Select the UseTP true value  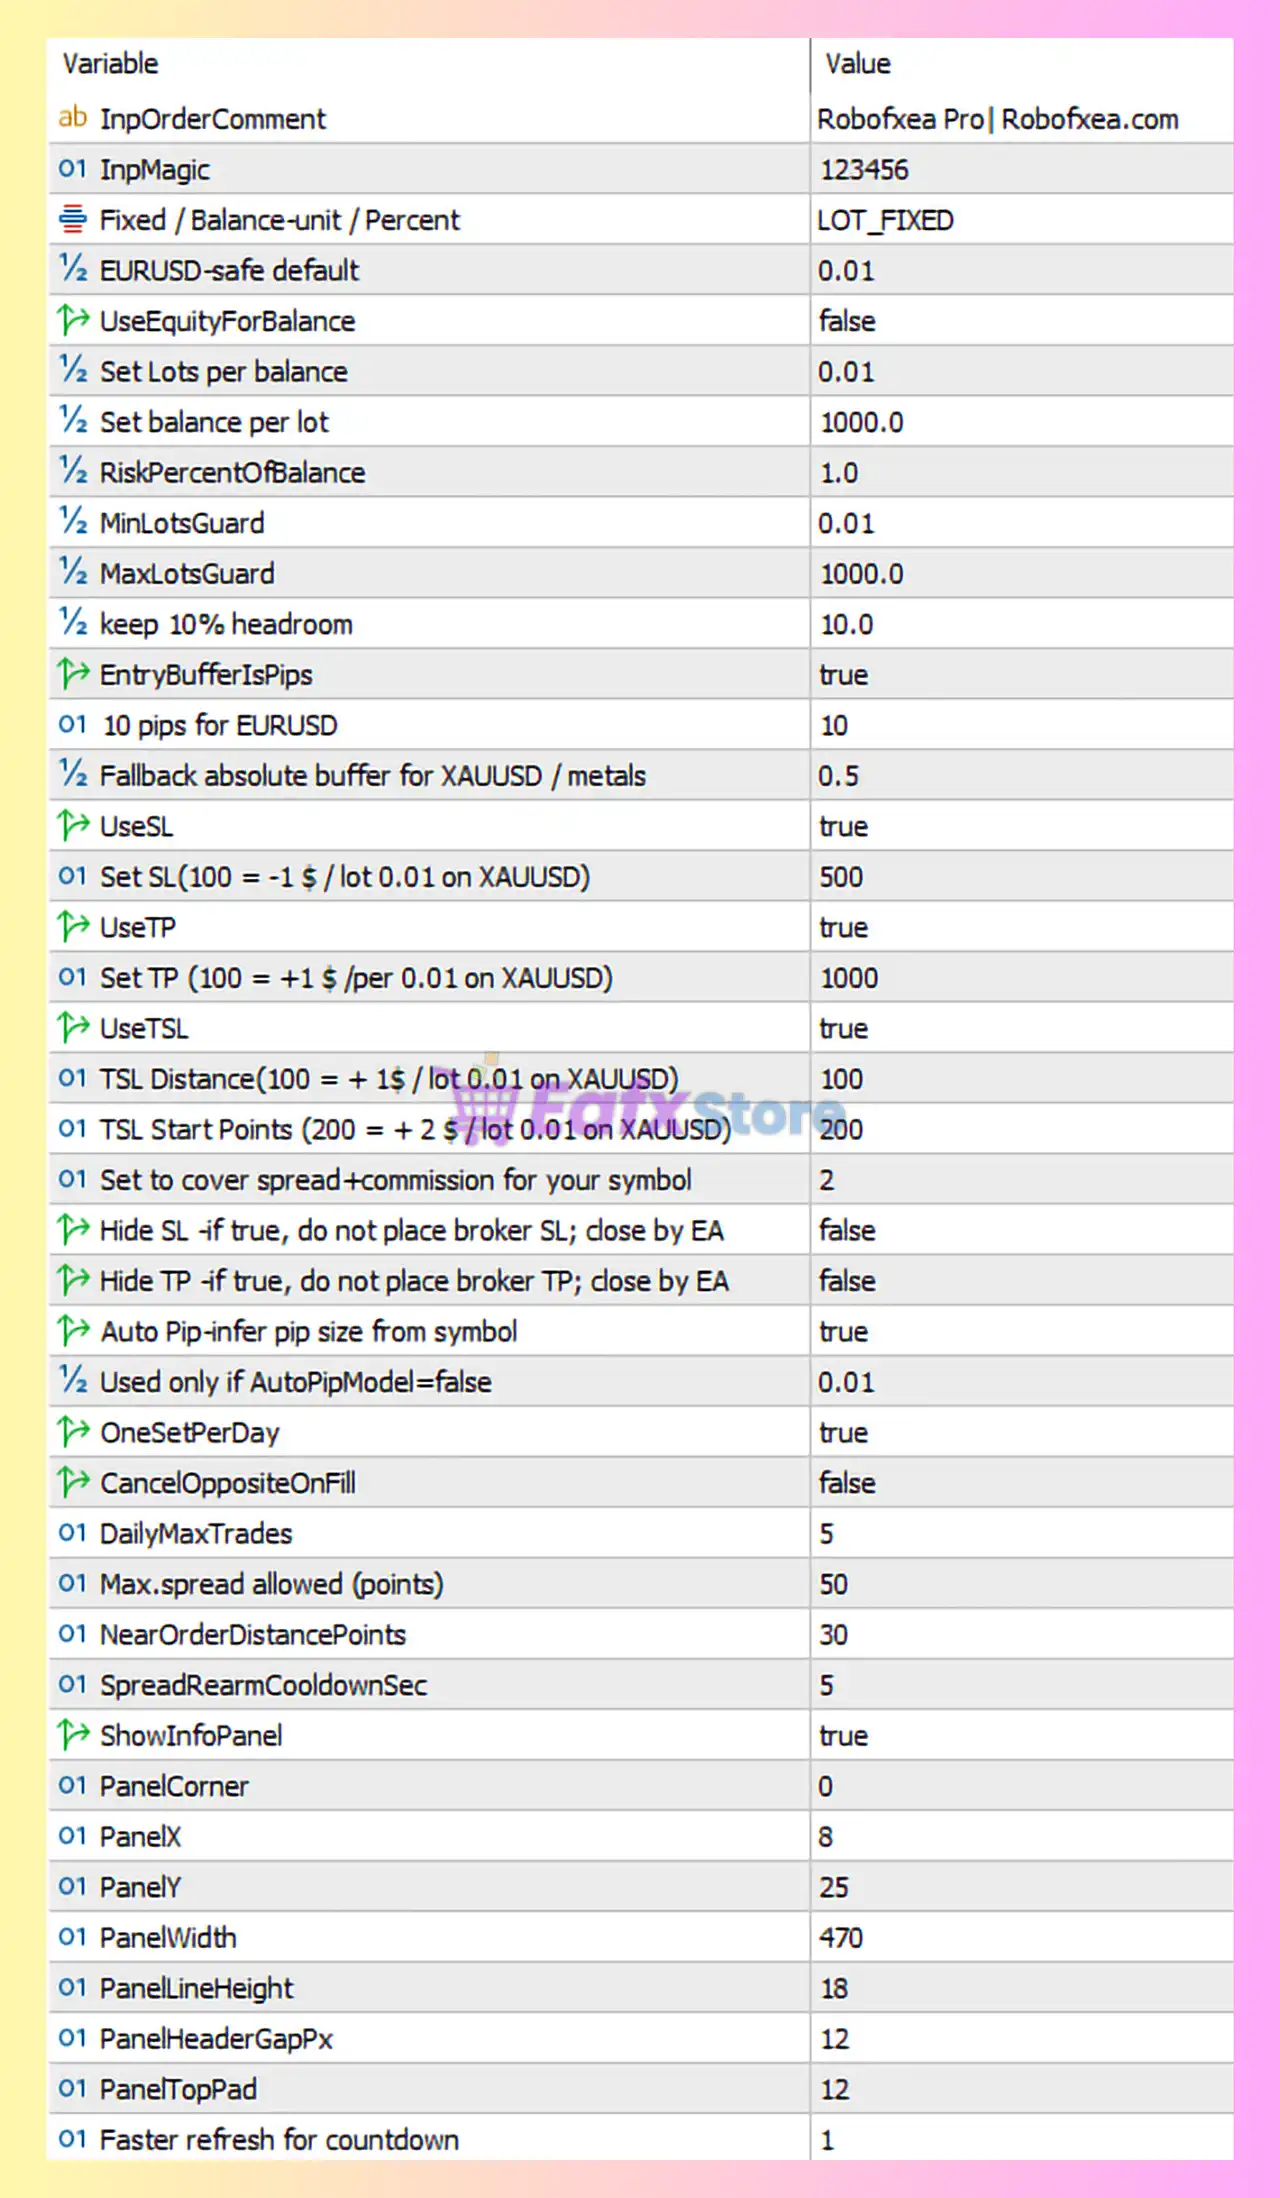coord(843,927)
